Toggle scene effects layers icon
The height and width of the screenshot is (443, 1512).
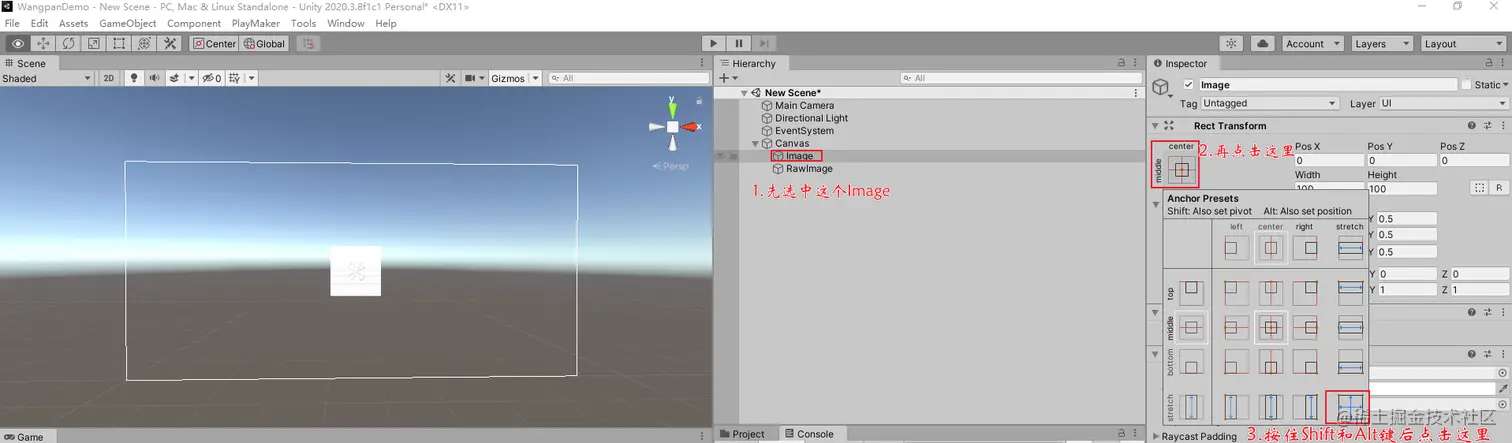coord(176,78)
